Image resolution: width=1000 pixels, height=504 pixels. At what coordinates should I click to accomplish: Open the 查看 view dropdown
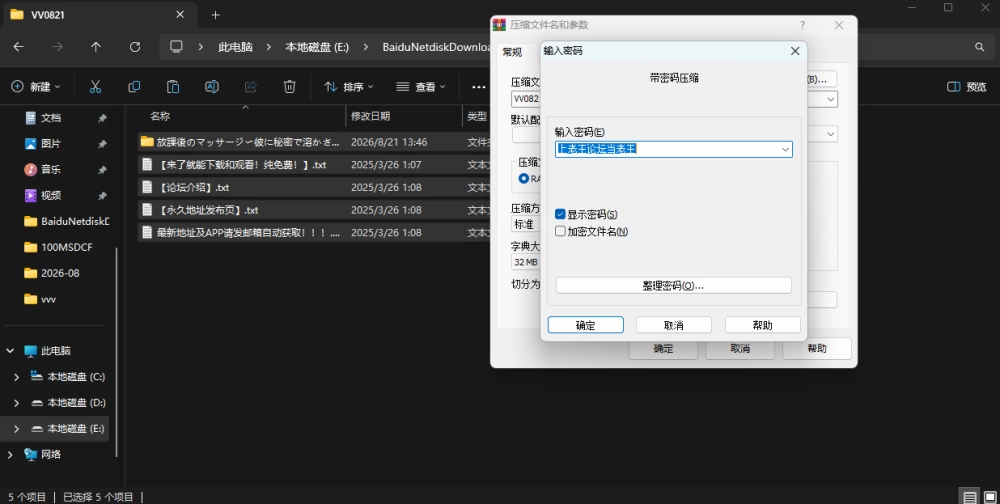coord(421,87)
